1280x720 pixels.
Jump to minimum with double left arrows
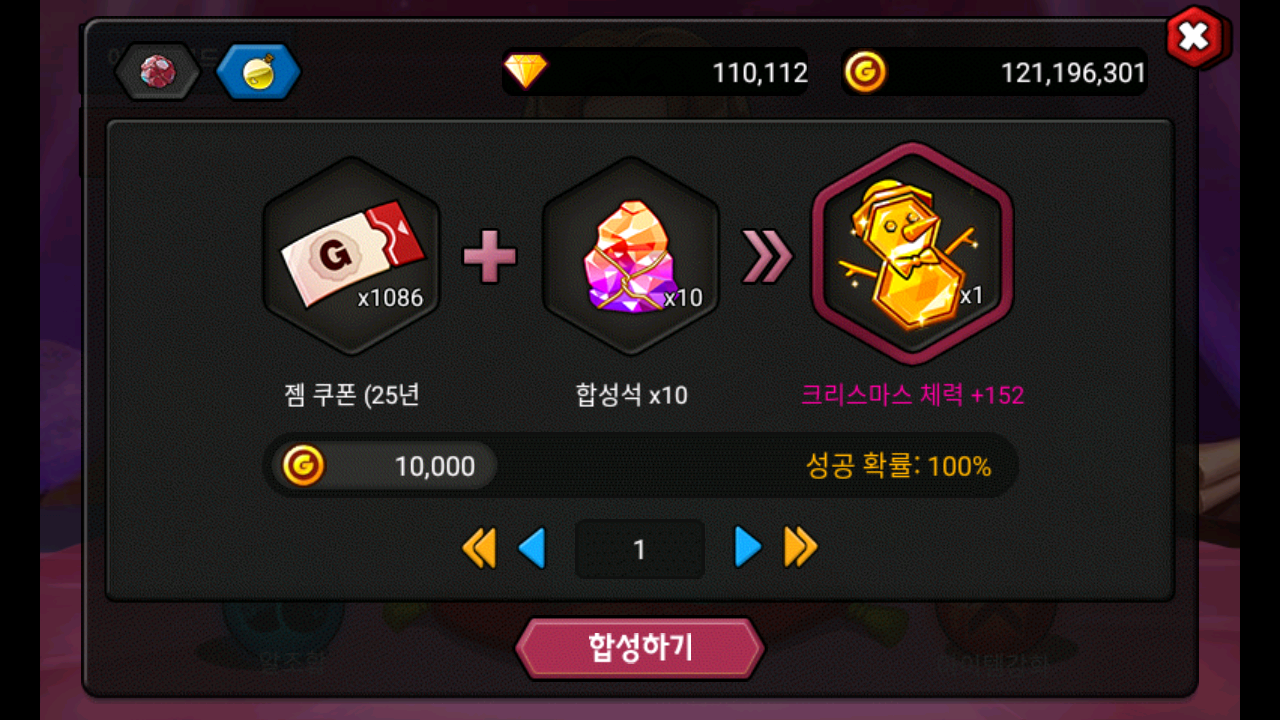[479, 548]
